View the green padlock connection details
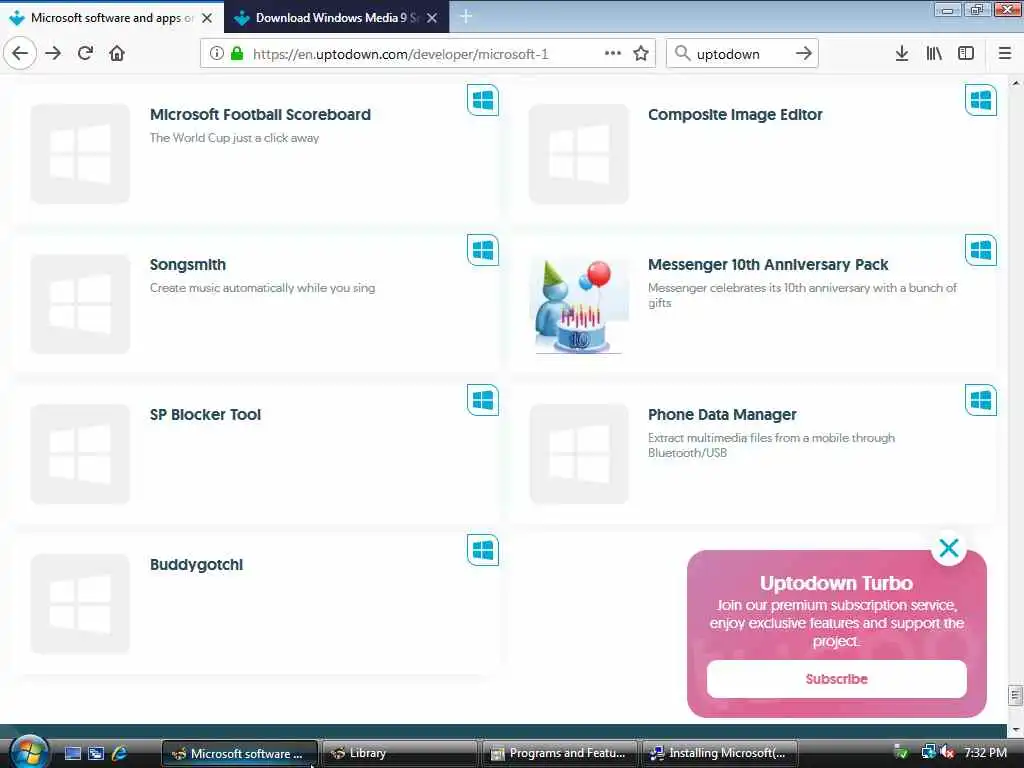 click(x=237, y=54)
